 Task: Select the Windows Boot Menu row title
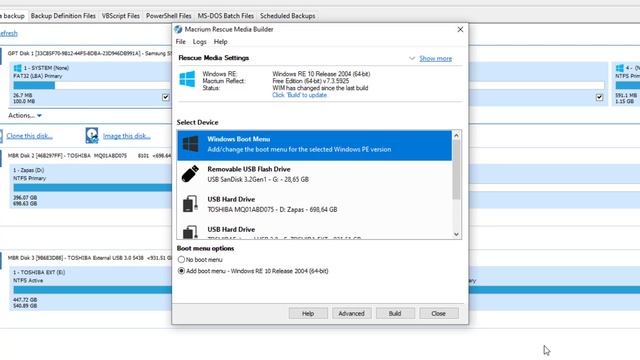pos(239,139)
